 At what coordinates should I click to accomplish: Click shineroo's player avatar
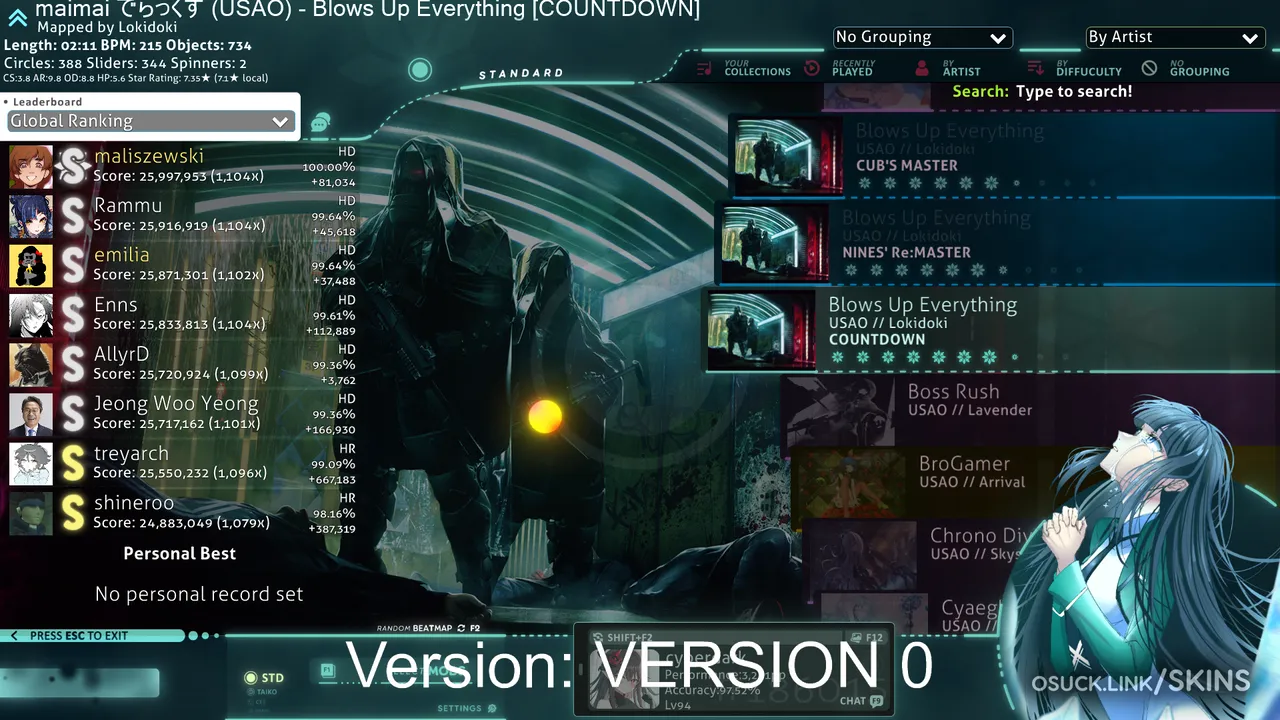coord(31,514)
